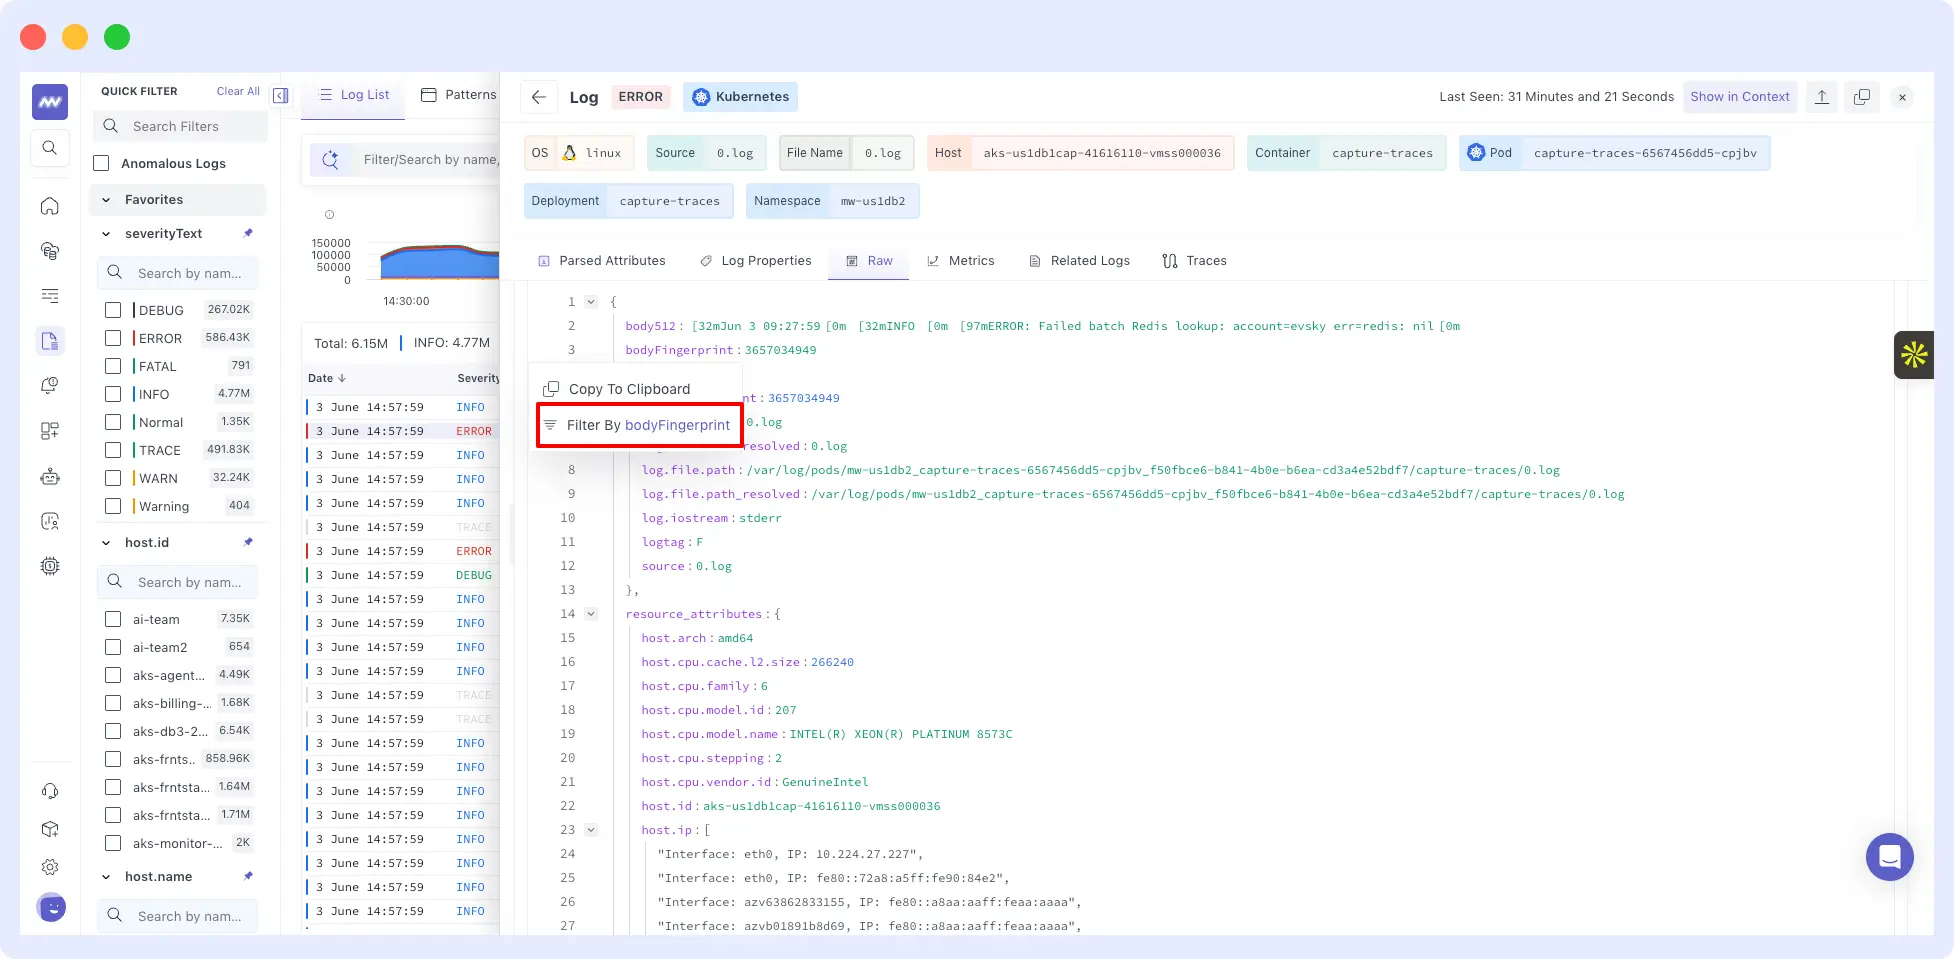1954x959 pixels.
Task: Collapse the severityText section chevron
Action: point(106,234)
